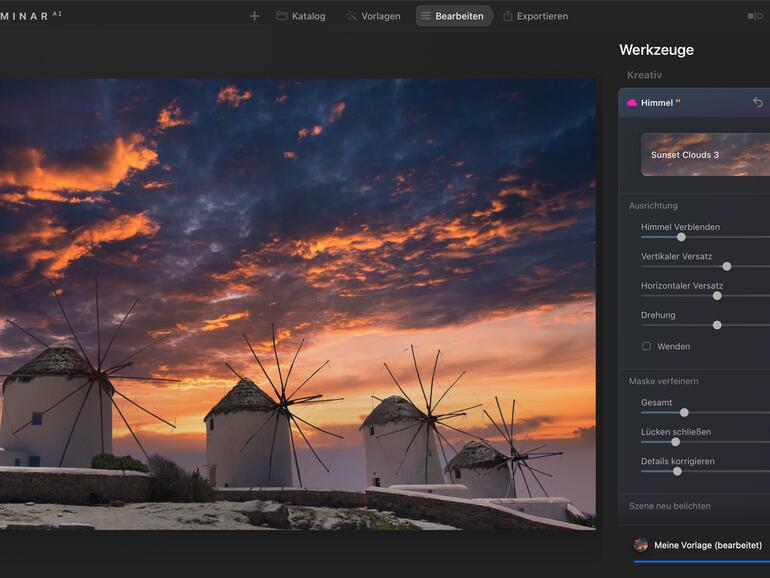Adjust the Details korrigieren slider
The image size is (770, 578).
677,471
